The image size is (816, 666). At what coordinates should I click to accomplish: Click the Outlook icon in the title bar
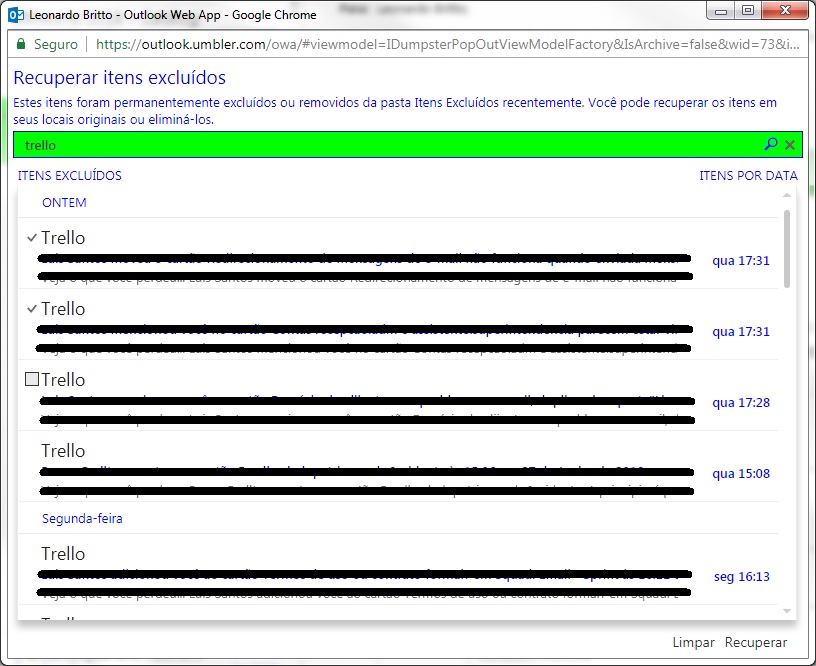(15, 15)
